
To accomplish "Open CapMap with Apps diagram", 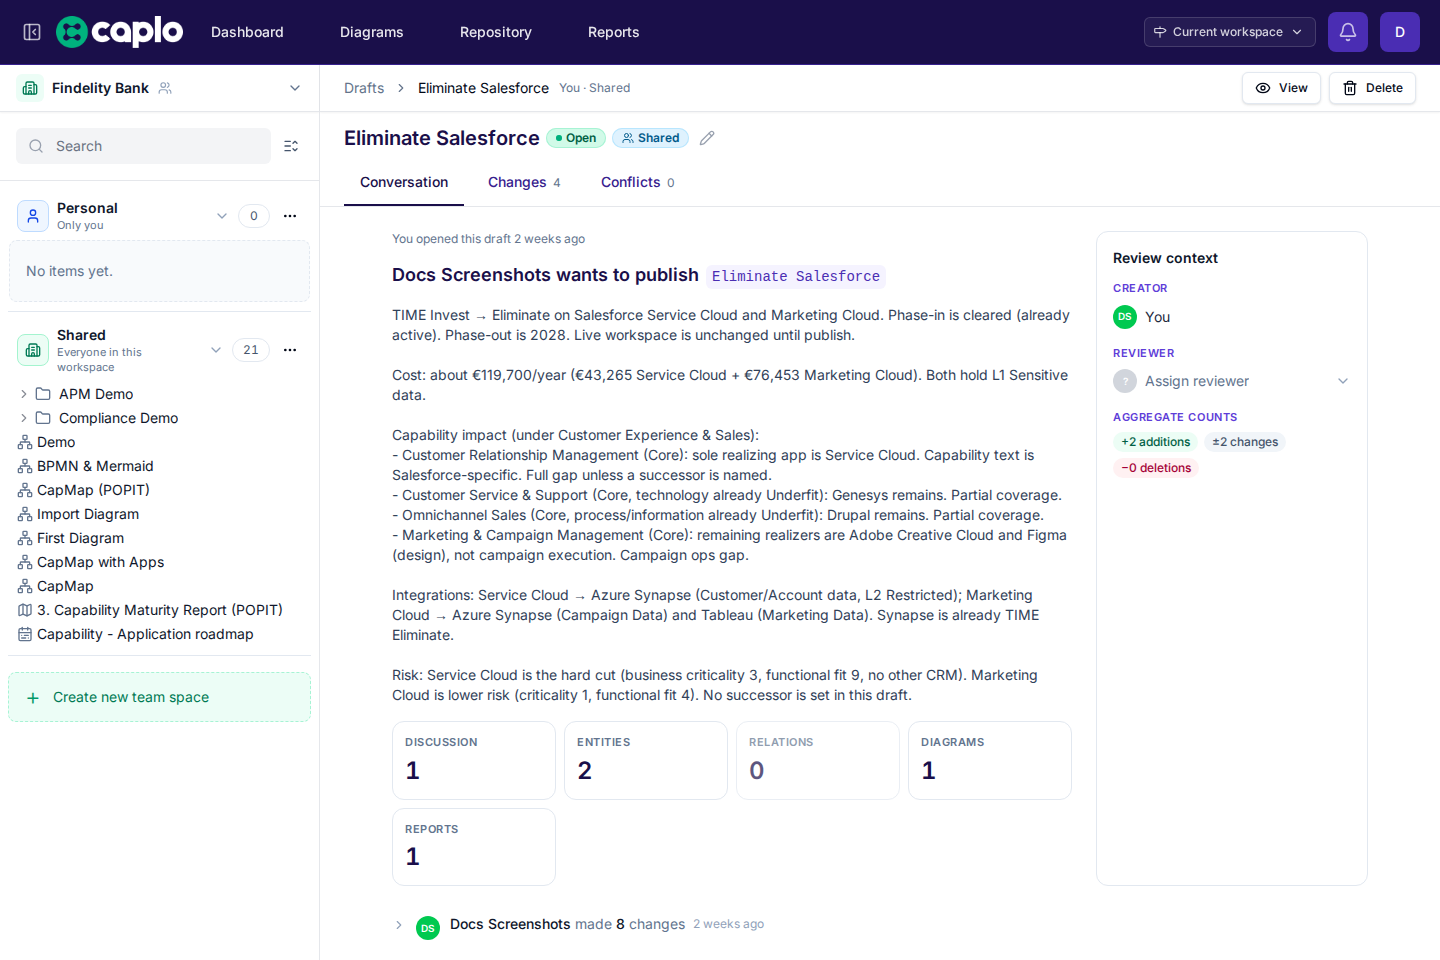I will (100, 562).
